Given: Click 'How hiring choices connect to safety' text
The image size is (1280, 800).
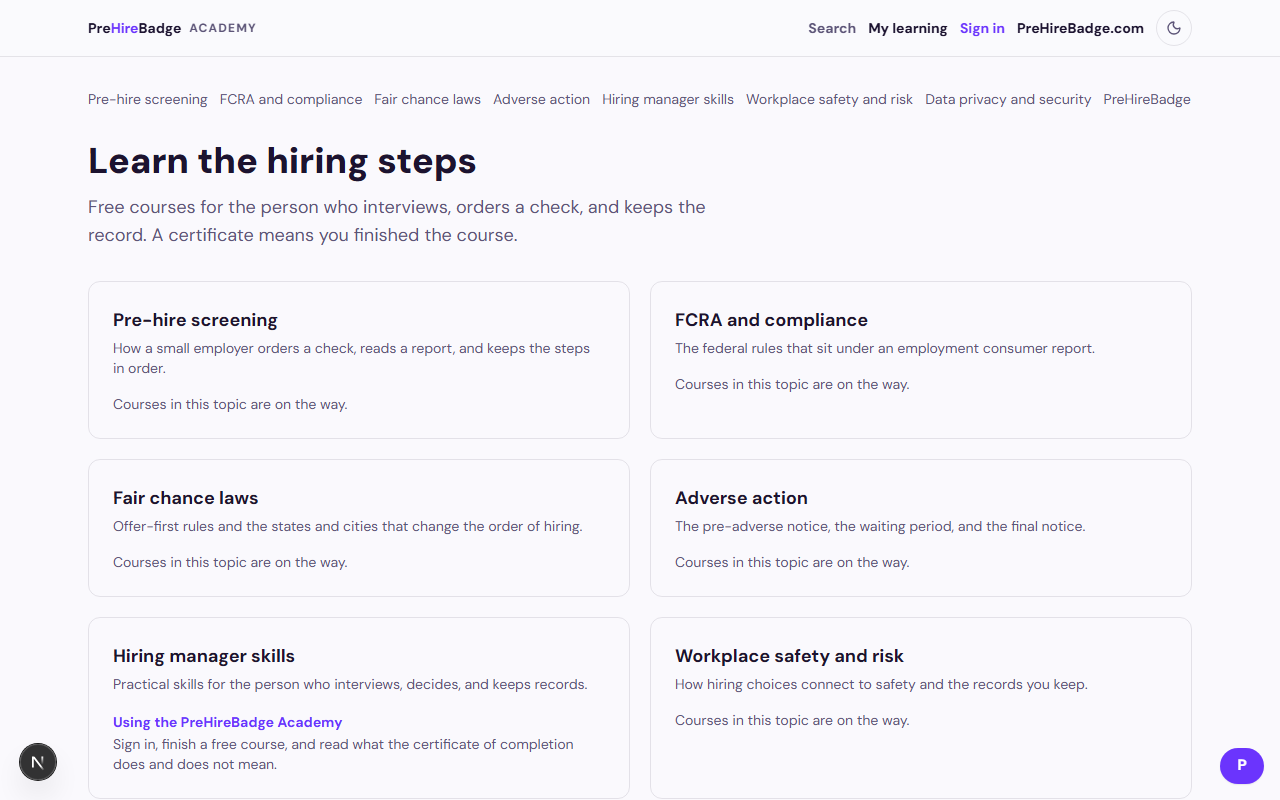Looking at the screenshot, I should click(x=881, y=685).
